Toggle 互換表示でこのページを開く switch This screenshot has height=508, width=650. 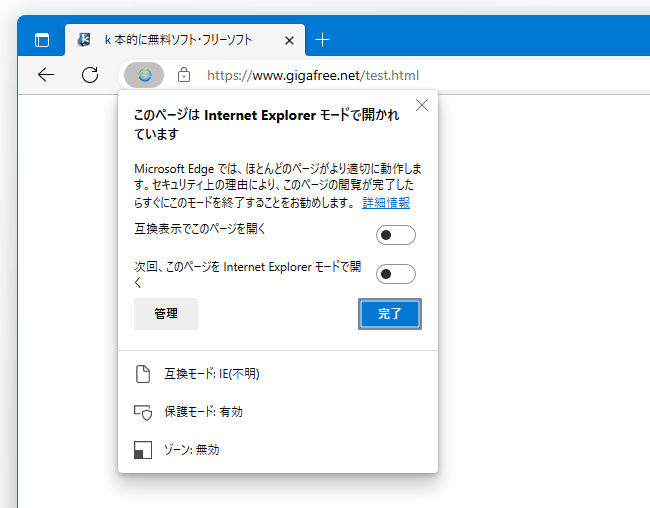point(395,235)
